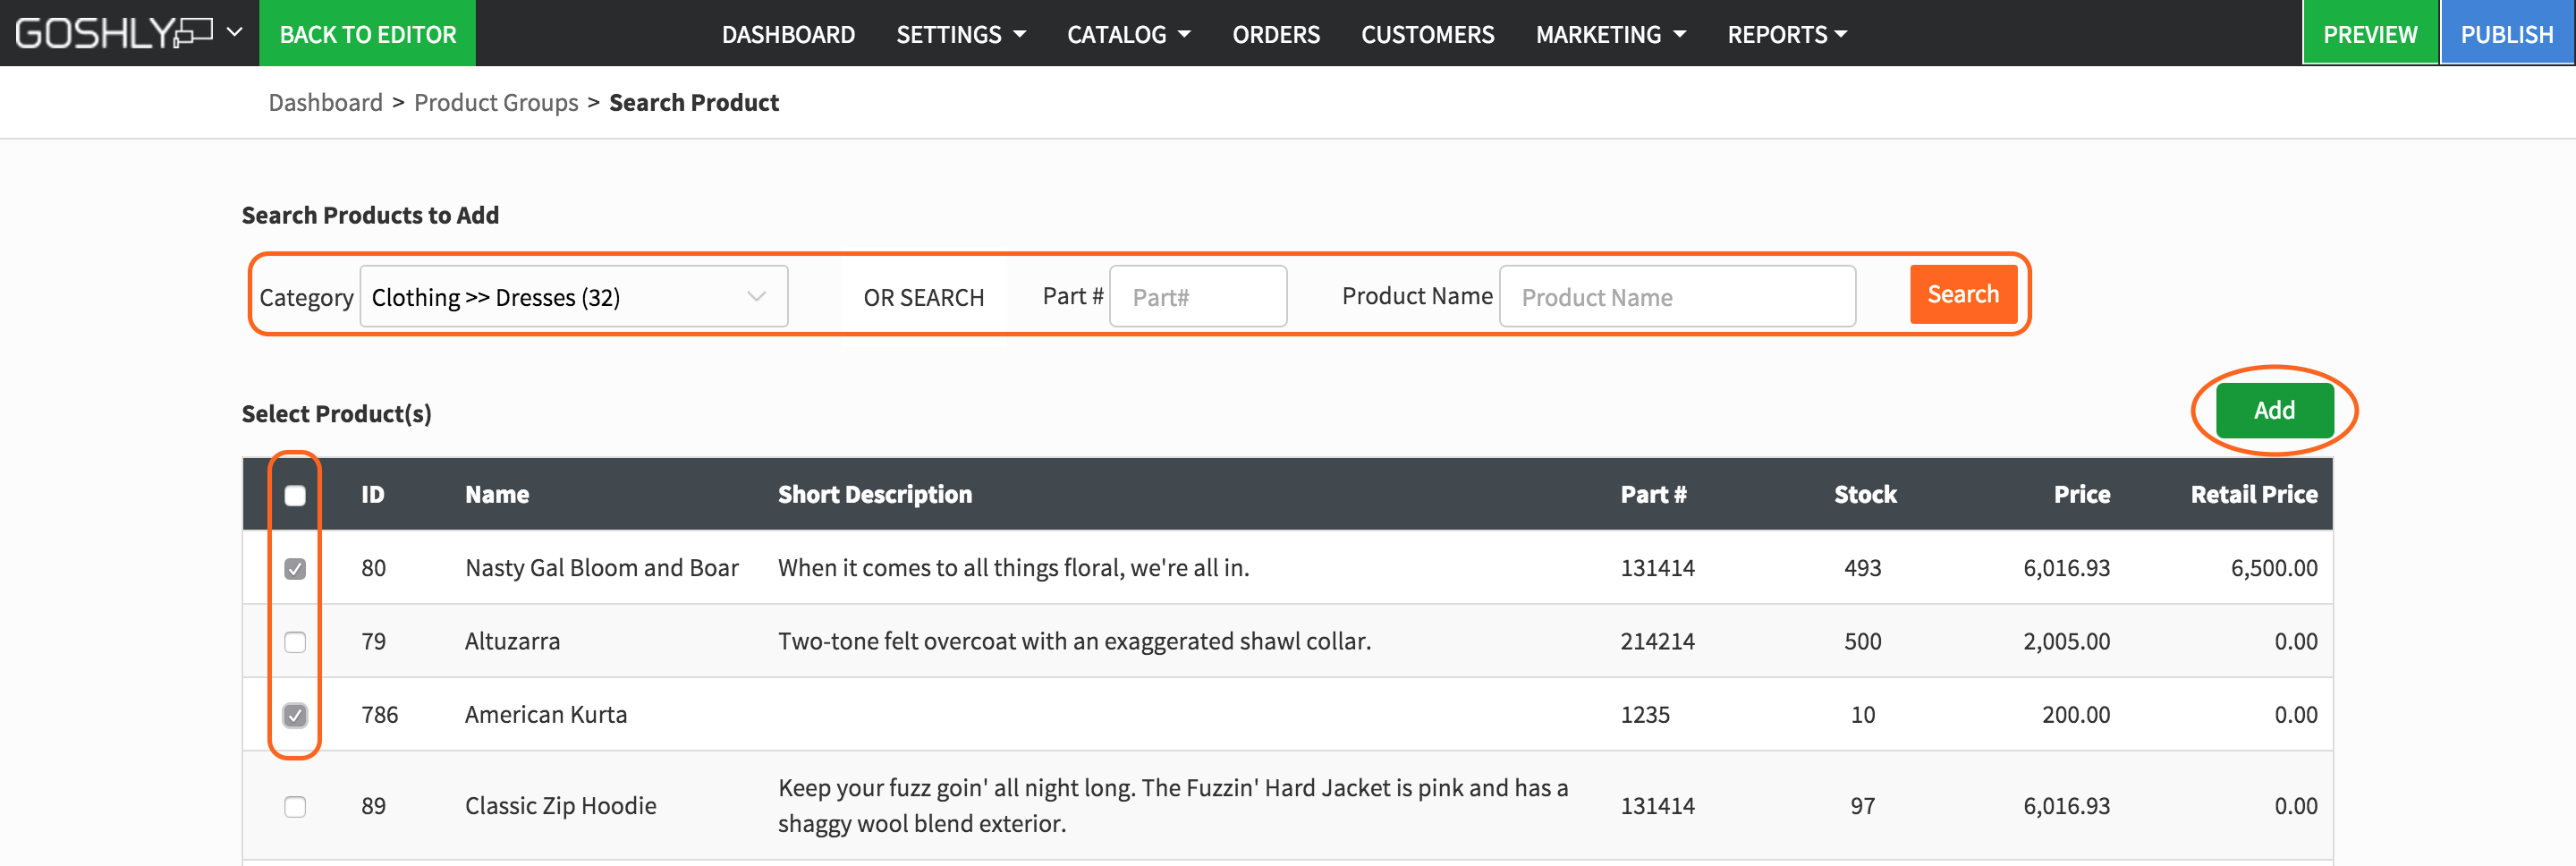Open the Customers page
The height and width of the screenshot is (866, 2576).
click(x=1427, y=35)
